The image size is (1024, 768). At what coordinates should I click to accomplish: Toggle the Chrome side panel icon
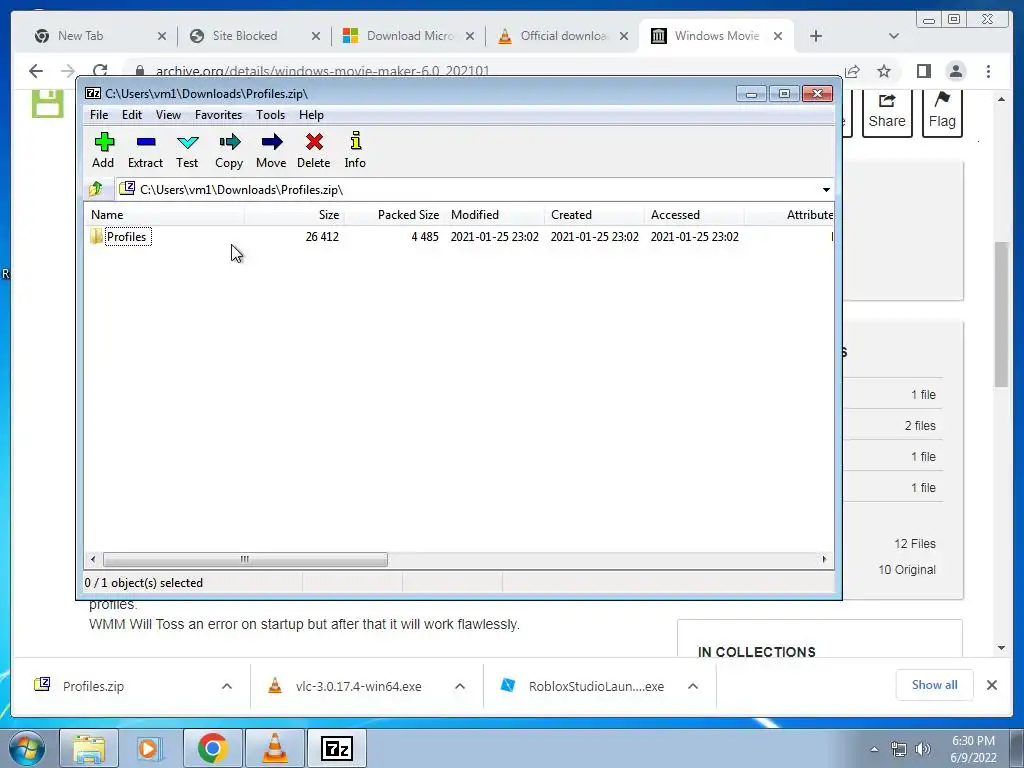pyautogui.click(x=923, y=71)
